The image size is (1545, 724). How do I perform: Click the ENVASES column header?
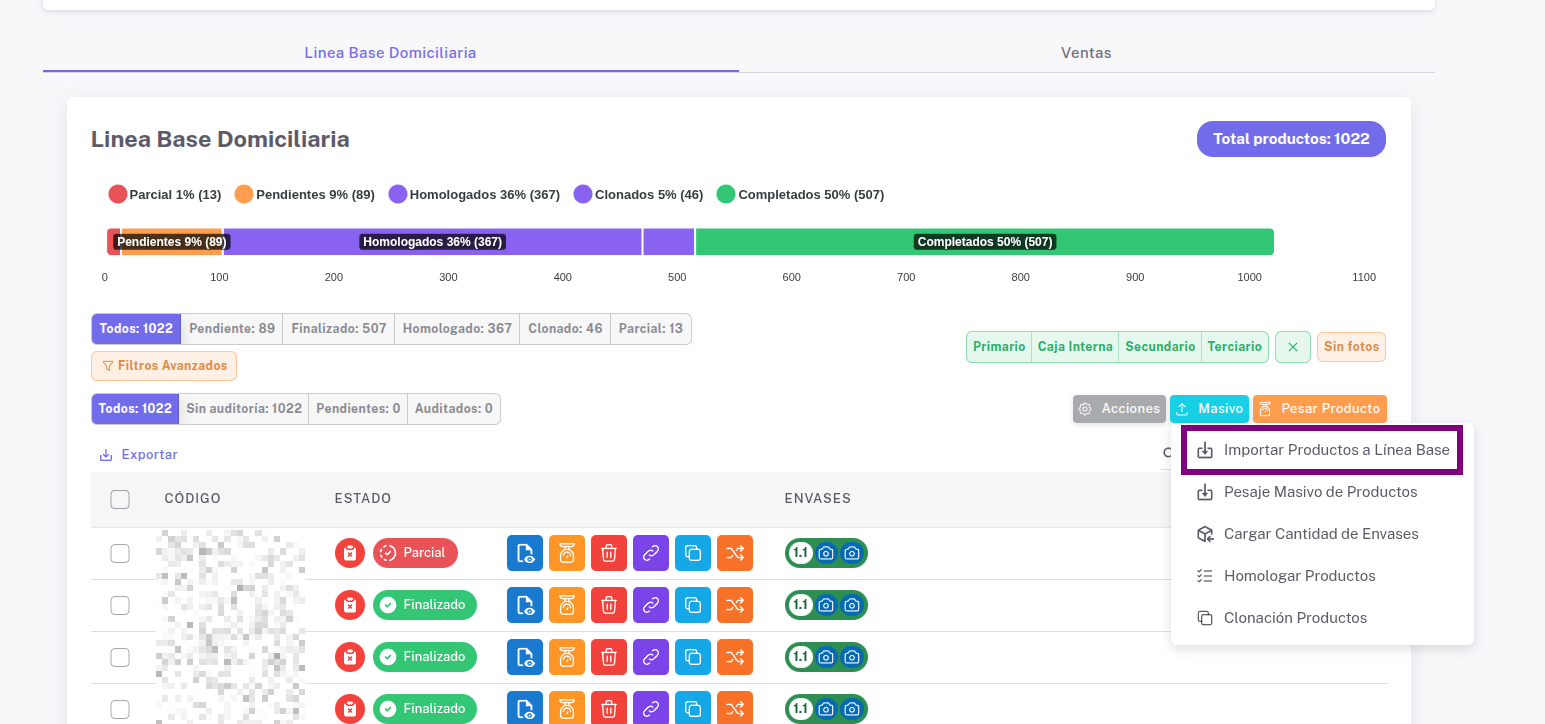(818, 499)
